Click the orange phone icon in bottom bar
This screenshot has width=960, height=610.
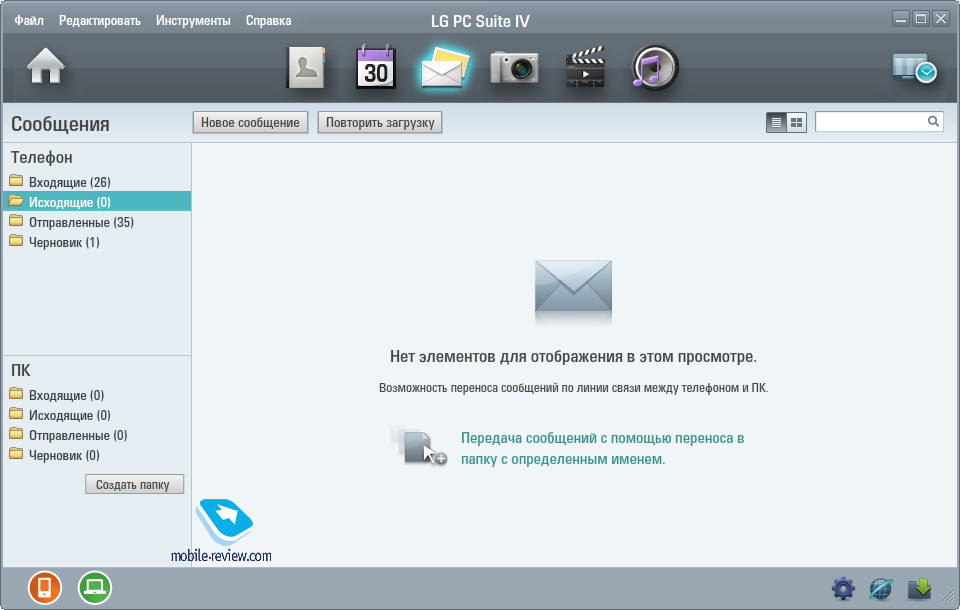[45, 587]
